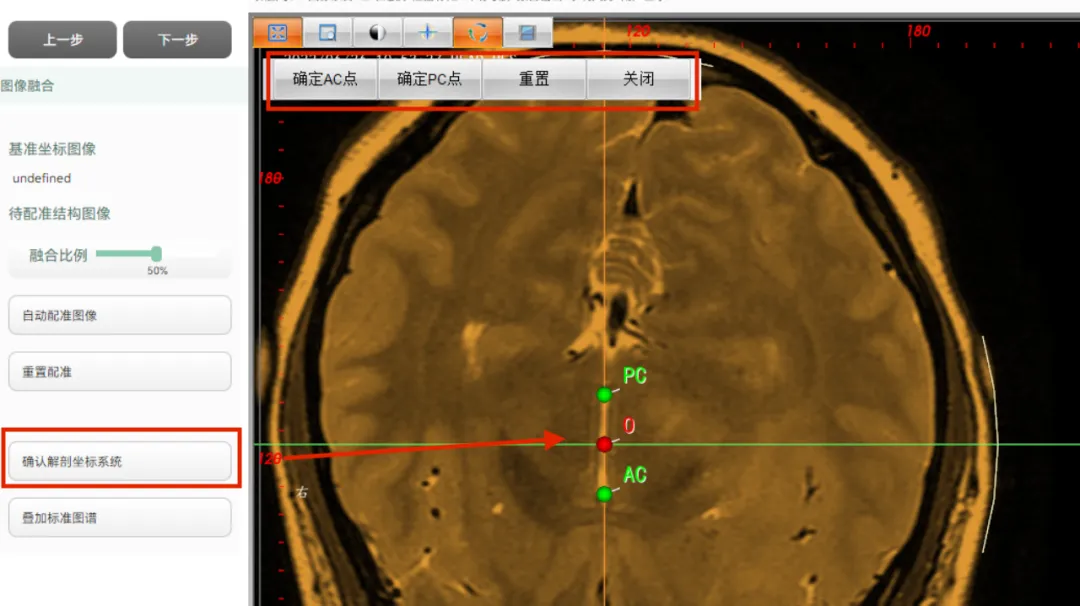Click the 确定PC点 button

[430, 79]
